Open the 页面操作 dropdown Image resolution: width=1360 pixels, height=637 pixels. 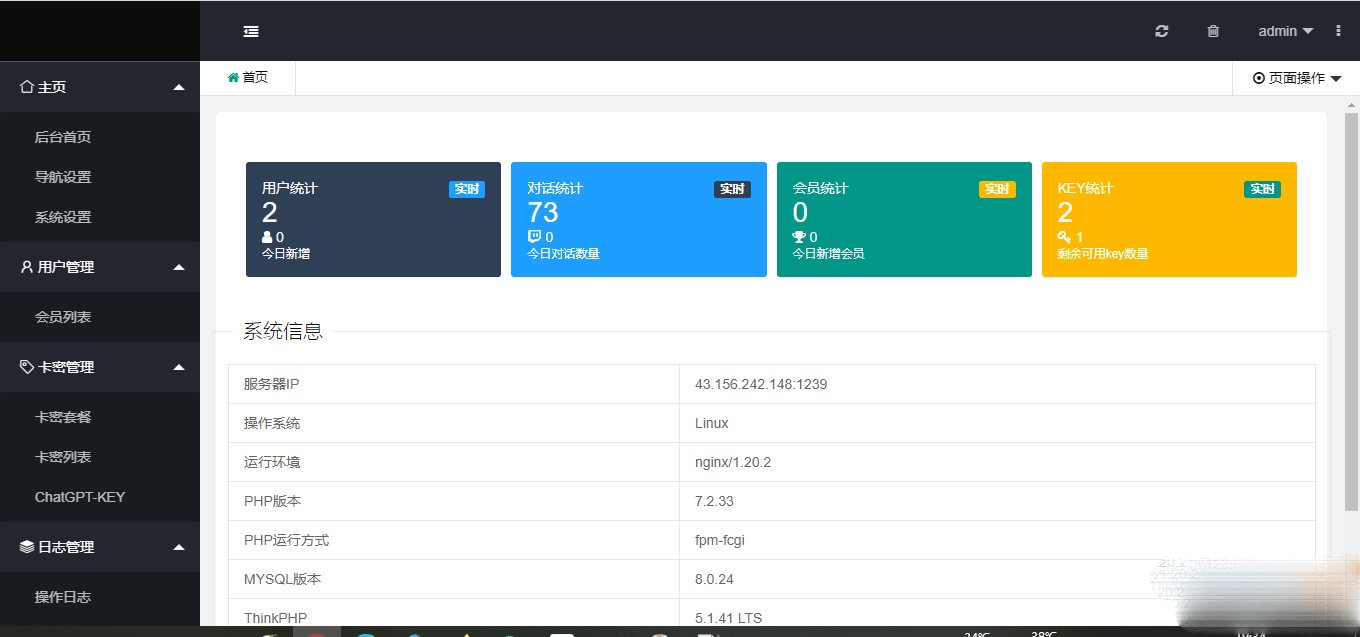(1297, 78)
